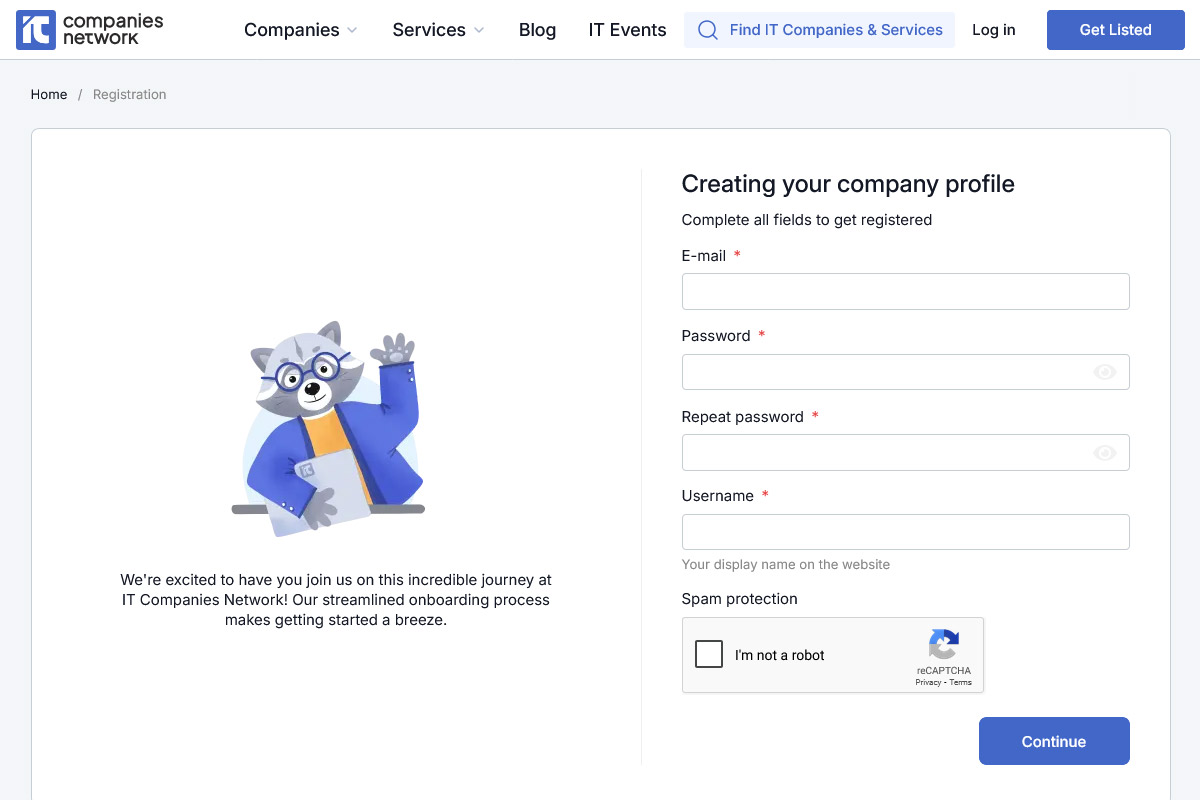Click the Find IT Companies & Services search
The height and width of the screenshot is (800, 1200).
coord(835,30)
